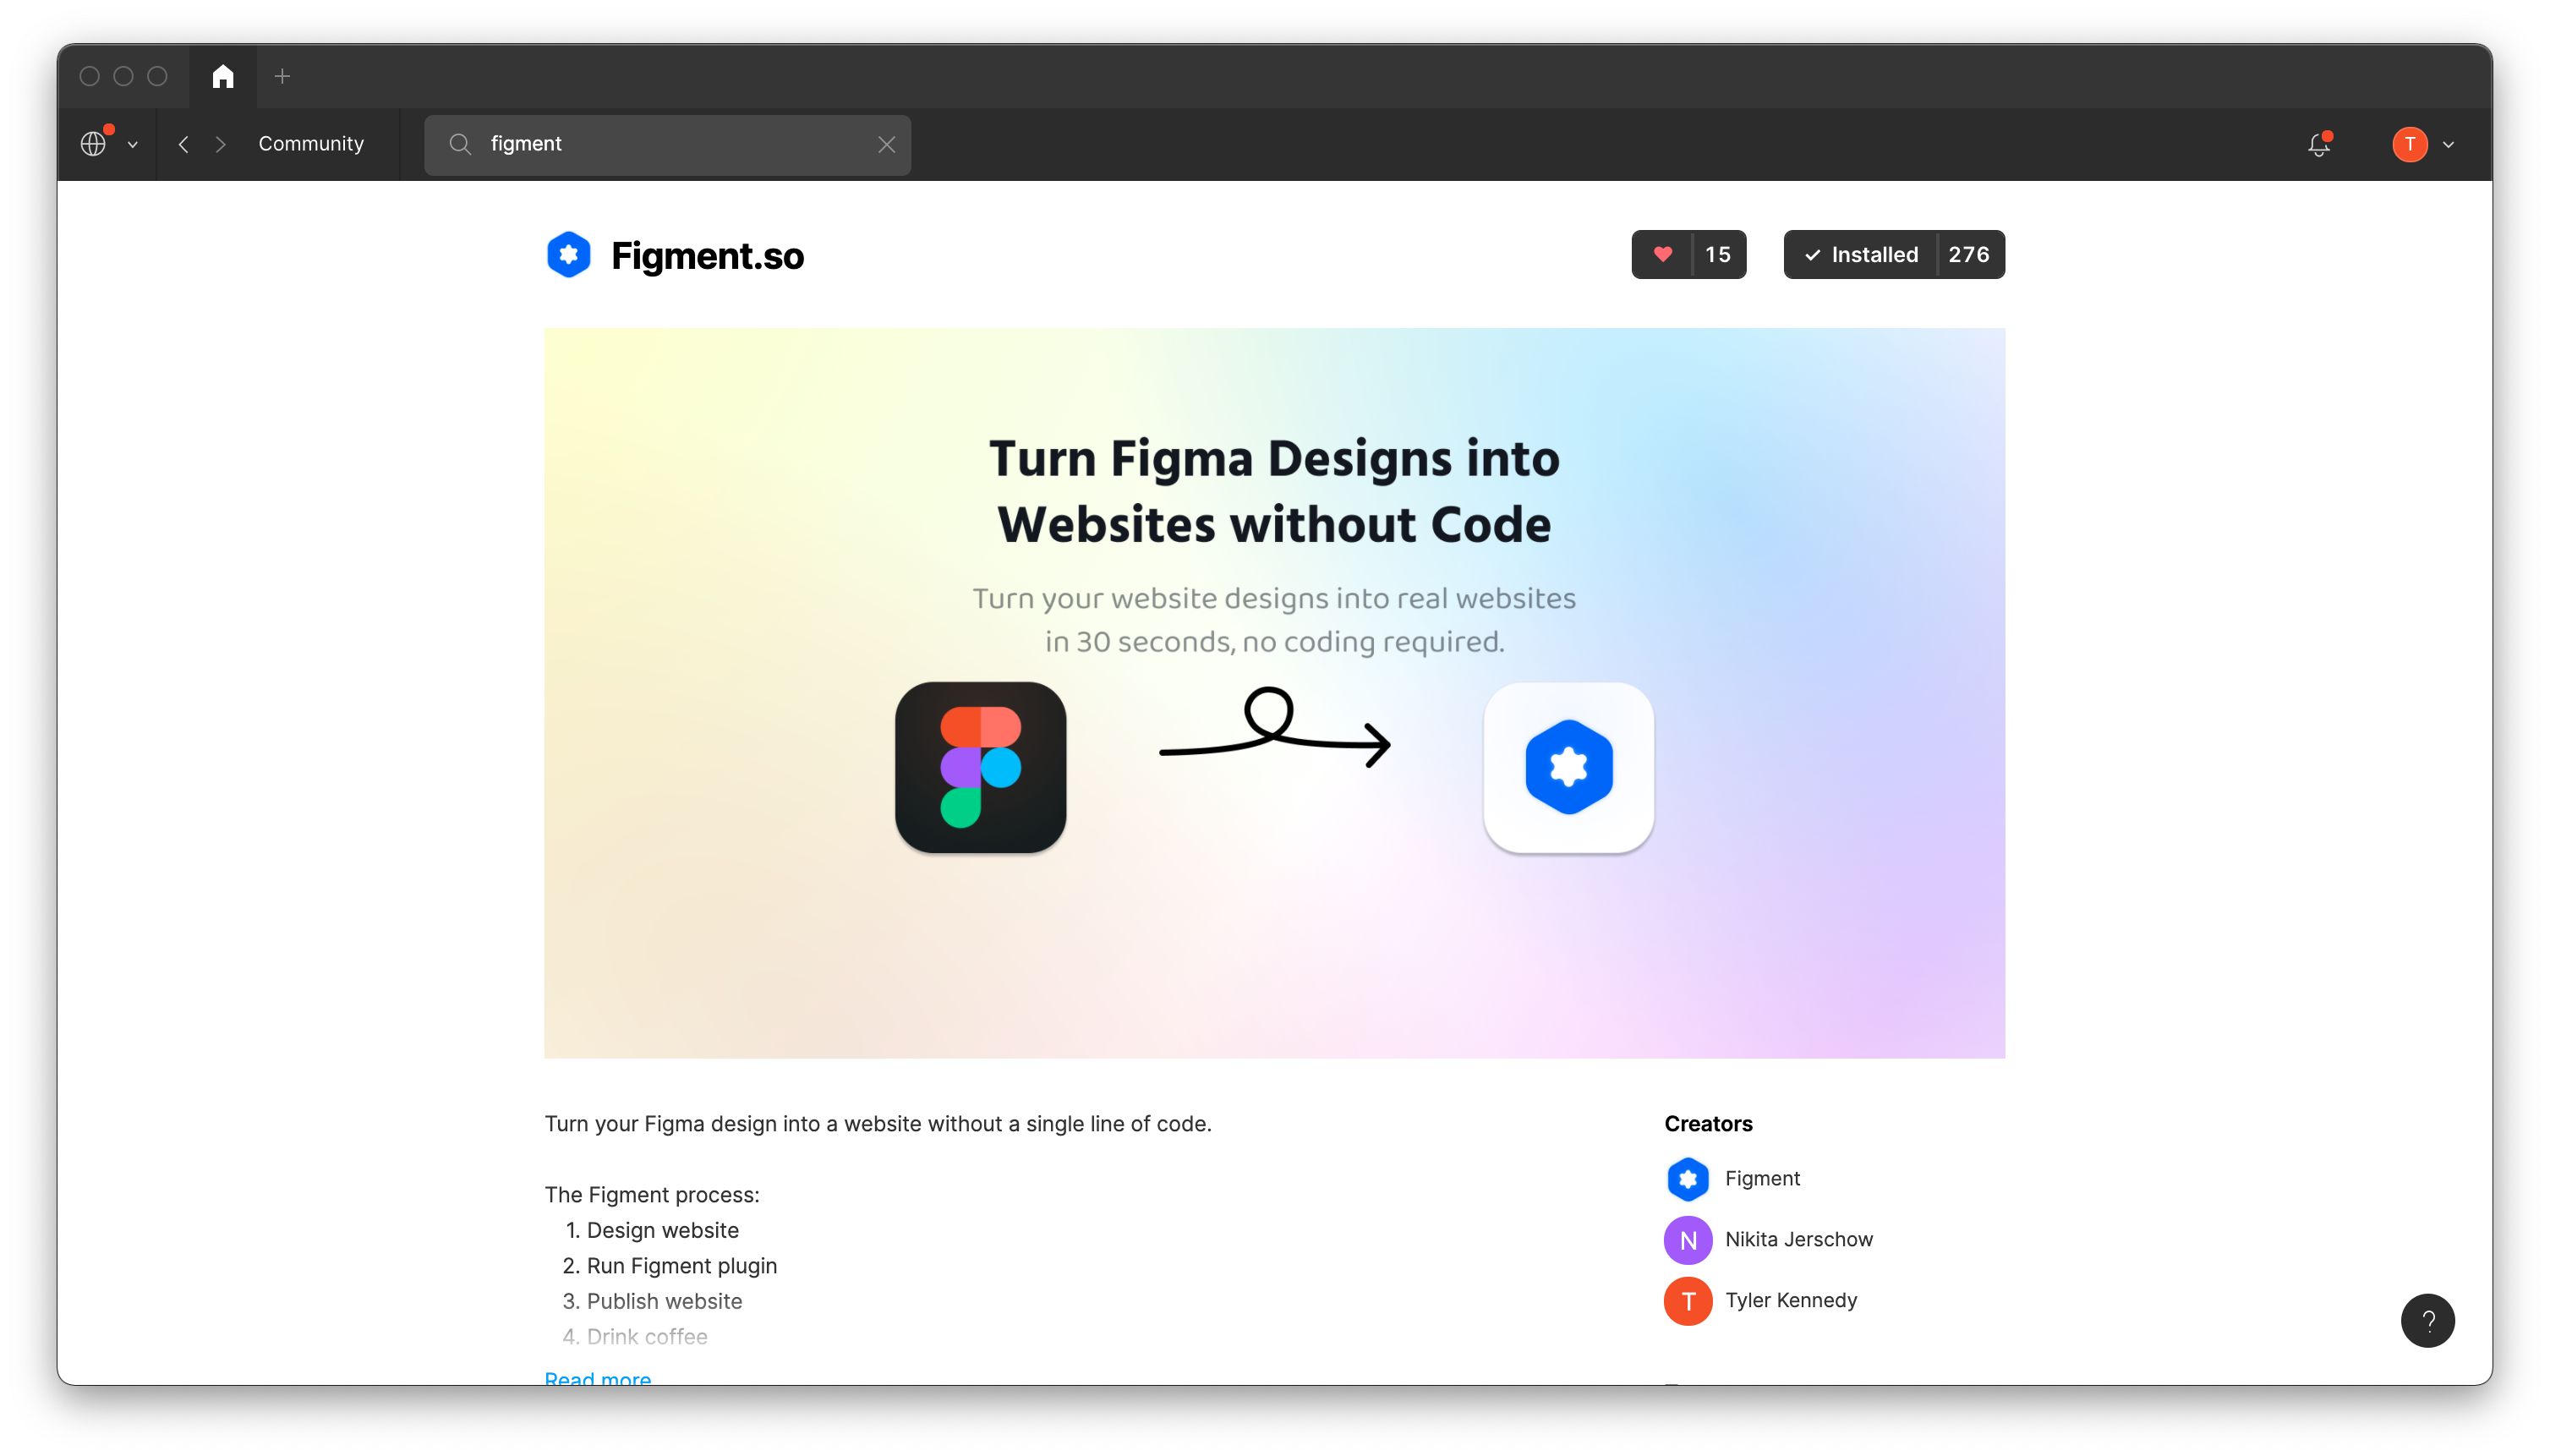The image size is (2550, 1456).
Task: Click the macOS window minimize button
Action: tap(124, 76)
